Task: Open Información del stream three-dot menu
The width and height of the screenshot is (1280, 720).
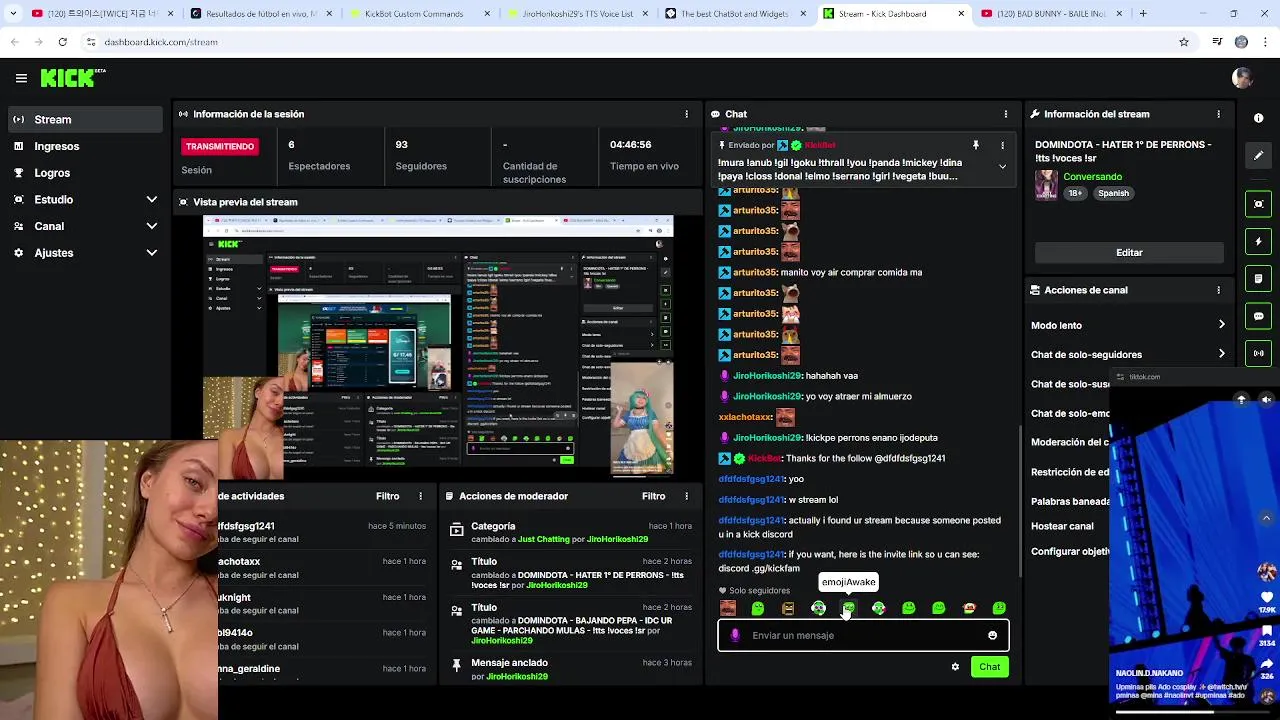Action: tap(1218, 114)
